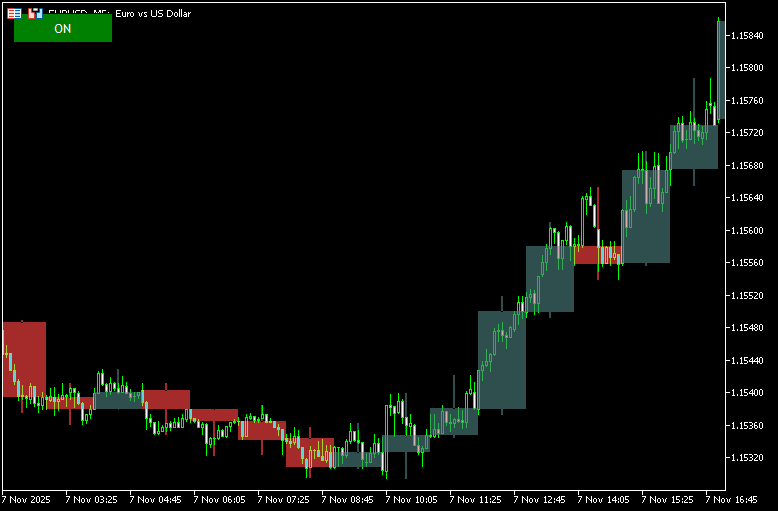Click the '7 Nov 2025' date label on the time axis
Screen dimensions: 778x511
click(x=26, y=498)
